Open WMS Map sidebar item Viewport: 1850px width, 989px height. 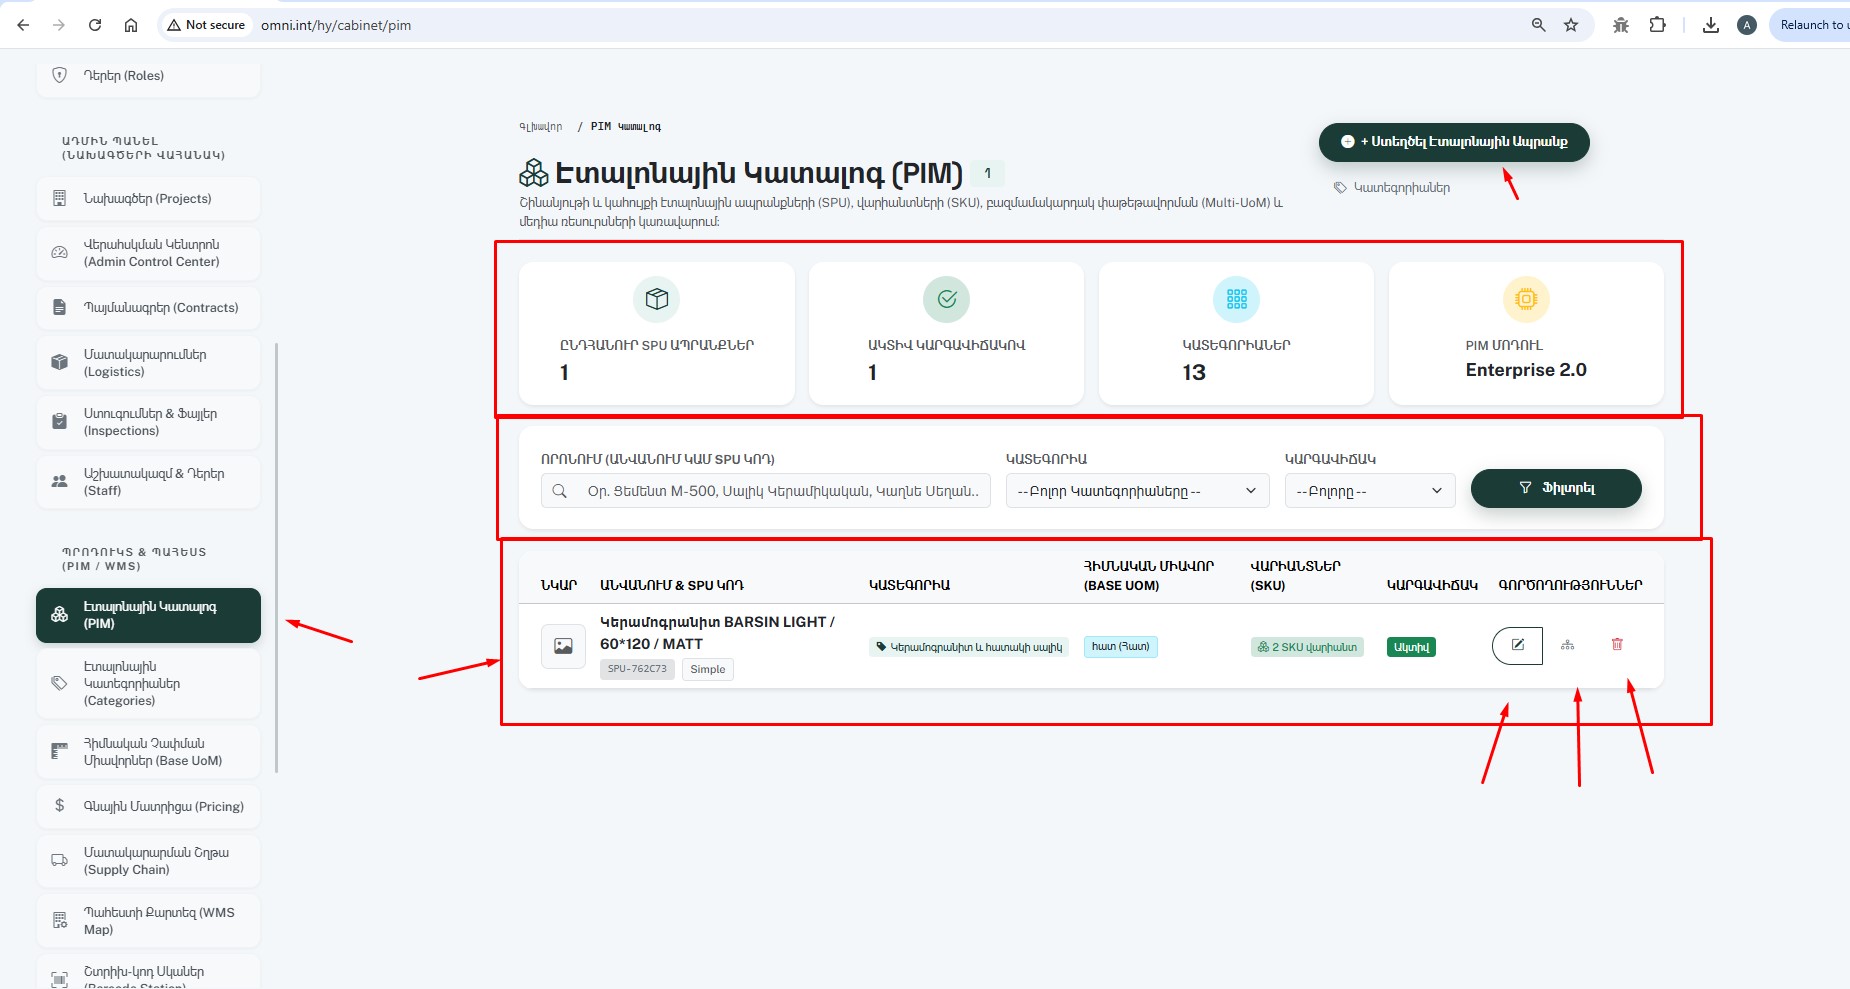click(x=148, y=921)
